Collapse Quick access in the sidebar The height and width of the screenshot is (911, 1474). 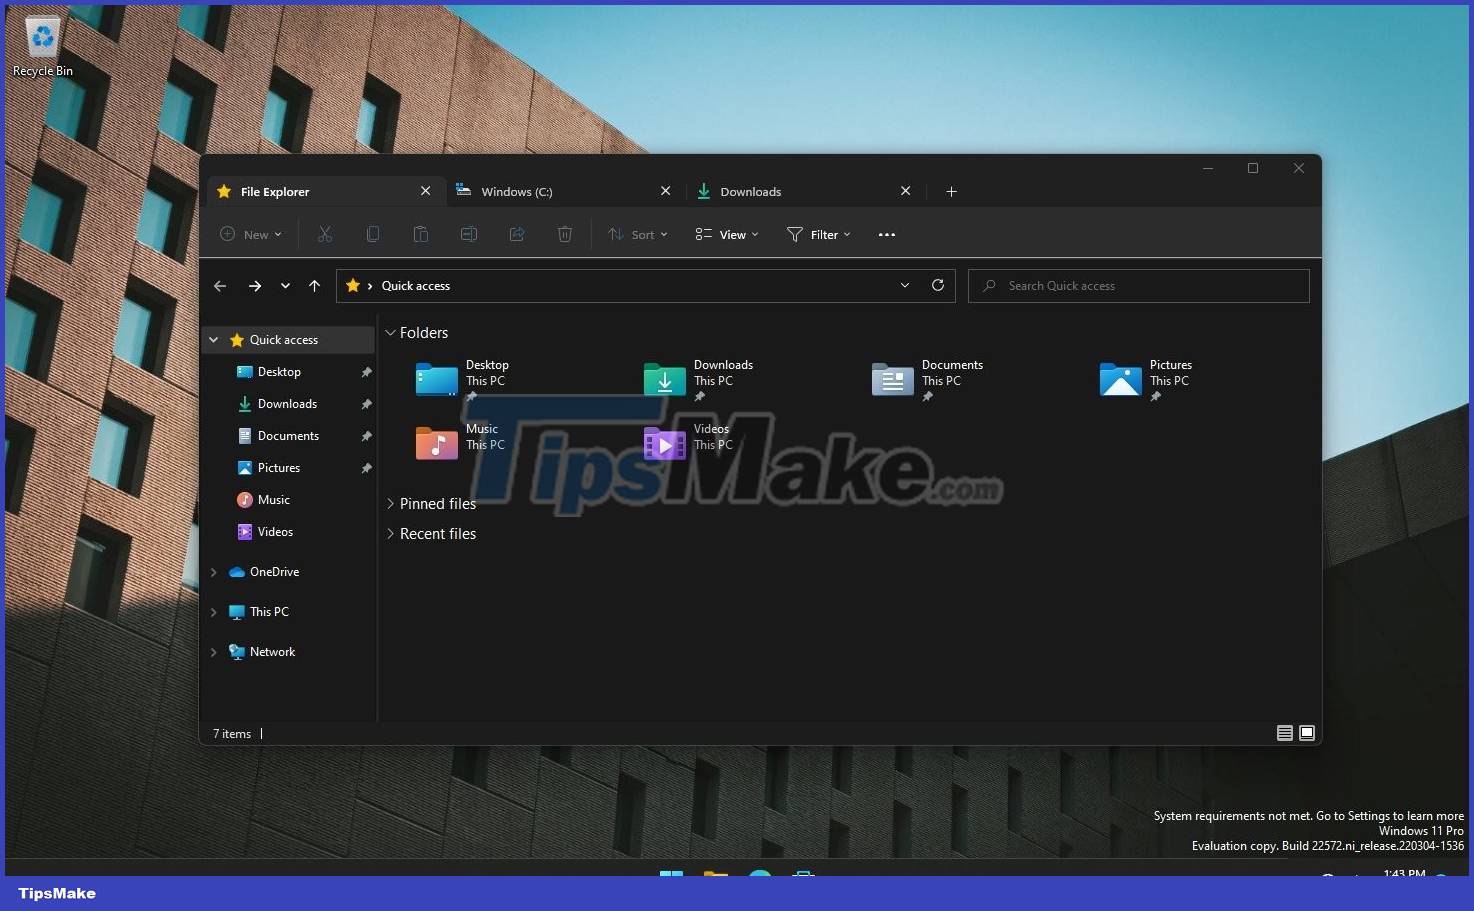tap(213, 340)
